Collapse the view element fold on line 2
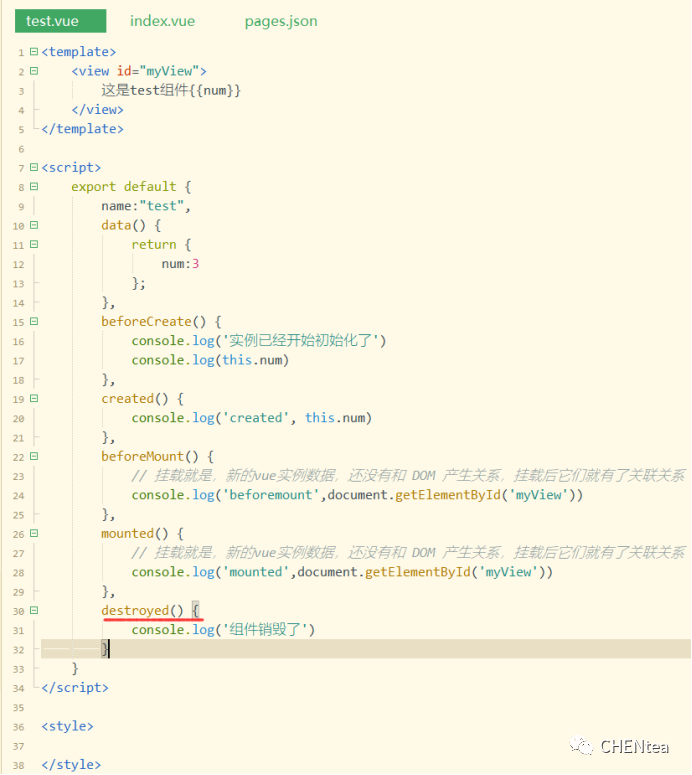Screen dimensions: 692x775 (x=34, y=71)
